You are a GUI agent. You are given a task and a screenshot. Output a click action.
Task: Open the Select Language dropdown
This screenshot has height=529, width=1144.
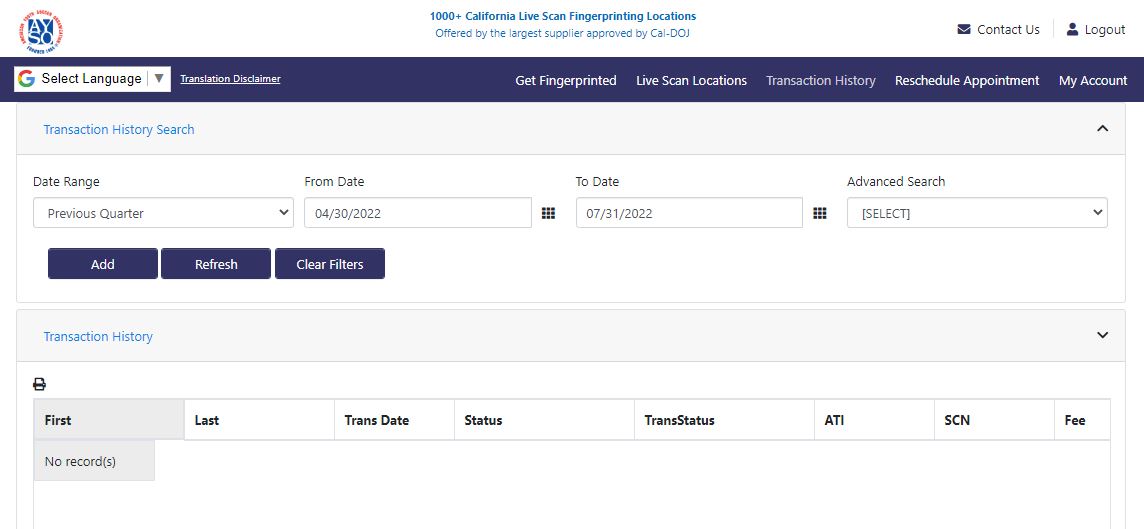point(92,79)
